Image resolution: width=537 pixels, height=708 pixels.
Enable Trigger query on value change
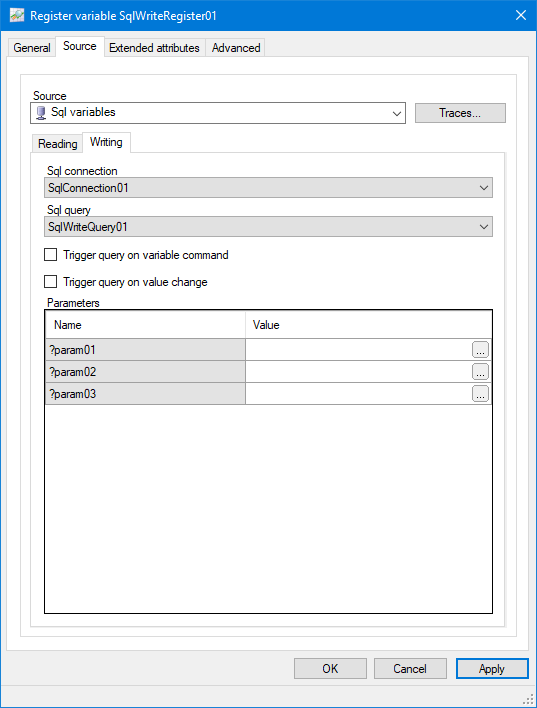pos(51,282)
